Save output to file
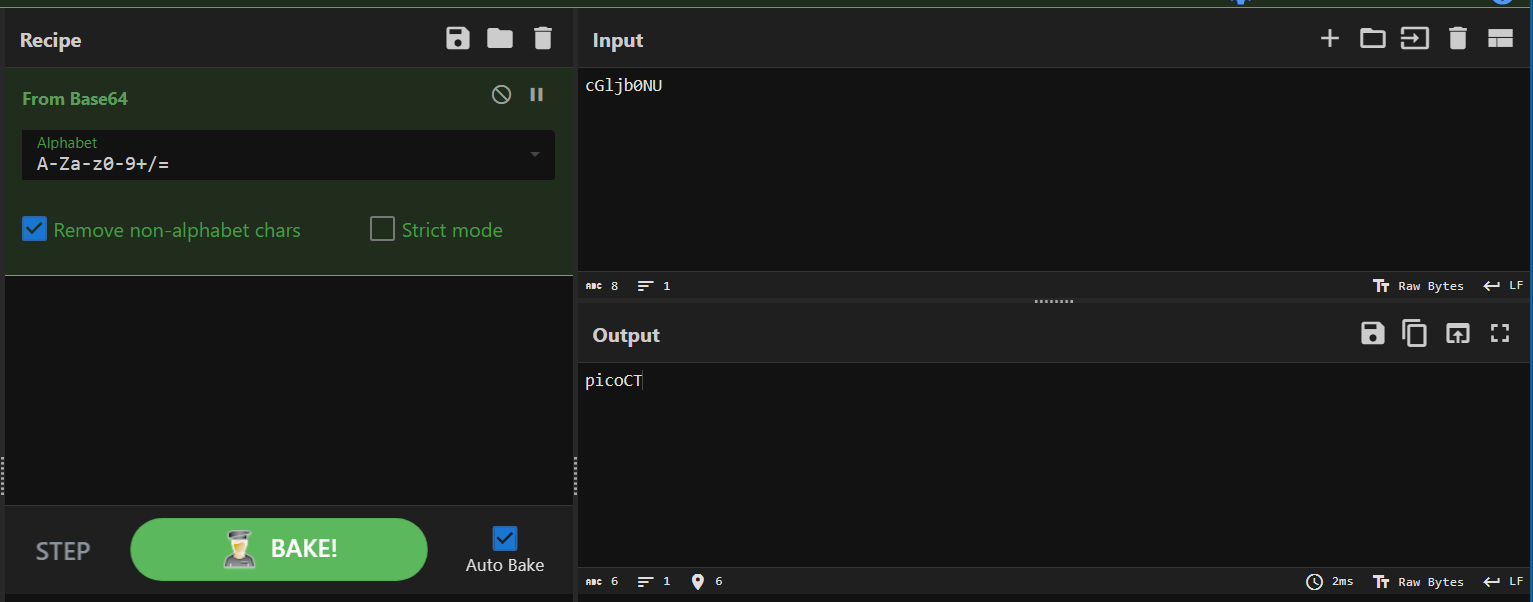 click(1373, 334)
